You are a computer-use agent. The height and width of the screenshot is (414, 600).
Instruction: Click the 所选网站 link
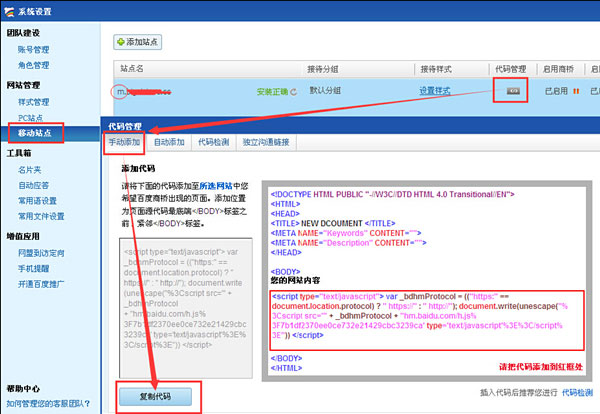pos(216,186)
